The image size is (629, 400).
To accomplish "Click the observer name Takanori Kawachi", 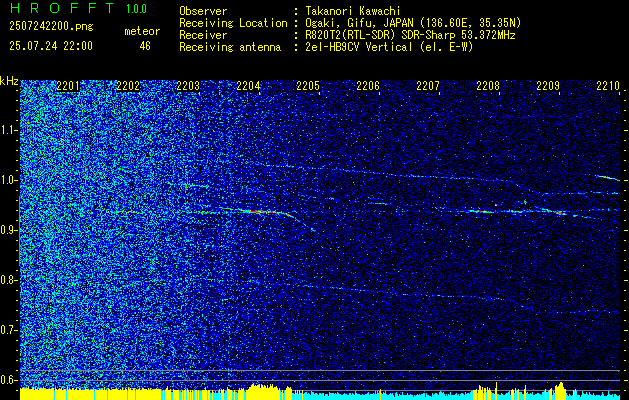I will 353,11.
